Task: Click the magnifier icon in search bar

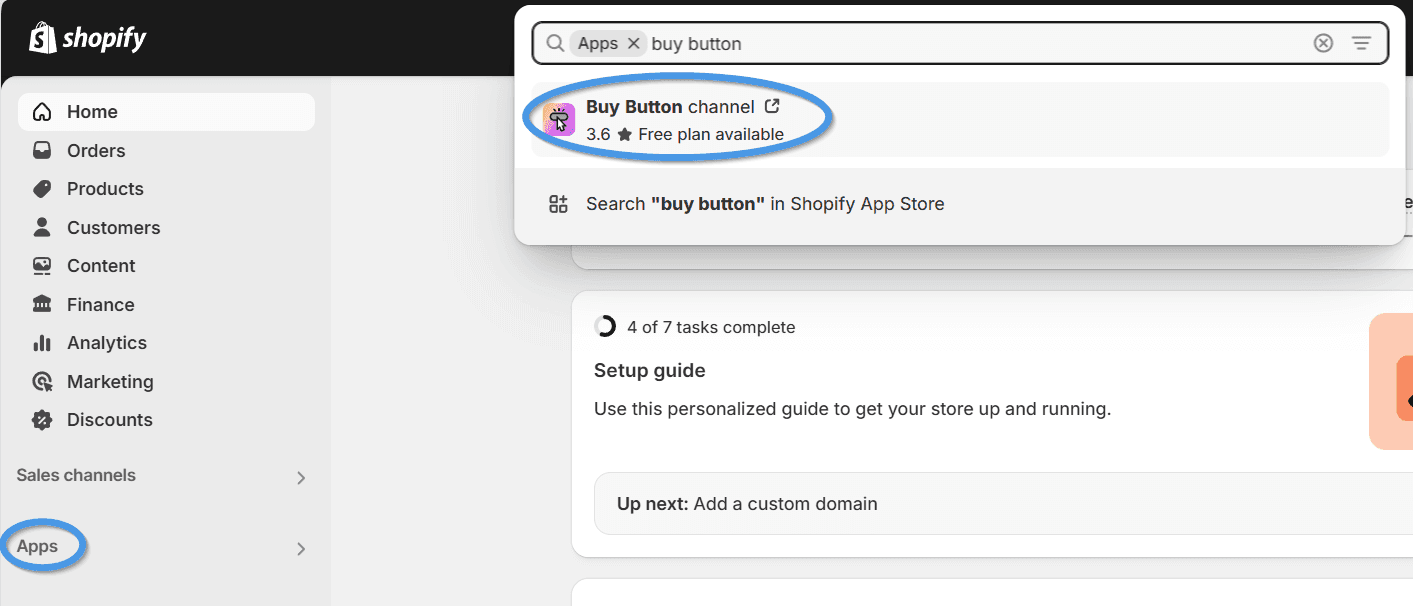Action: point(555,43)
